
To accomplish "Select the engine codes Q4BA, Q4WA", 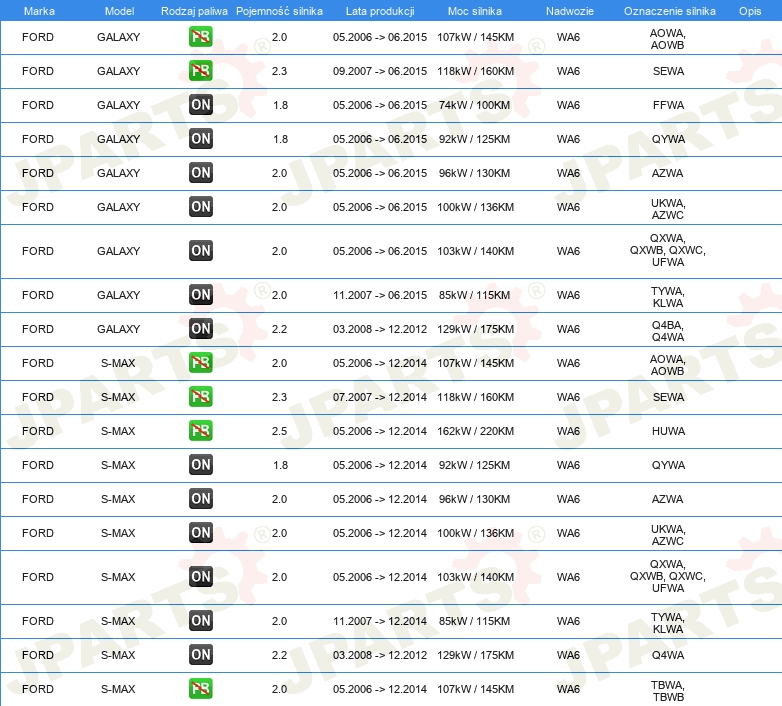I will click(x=668, y=331).
